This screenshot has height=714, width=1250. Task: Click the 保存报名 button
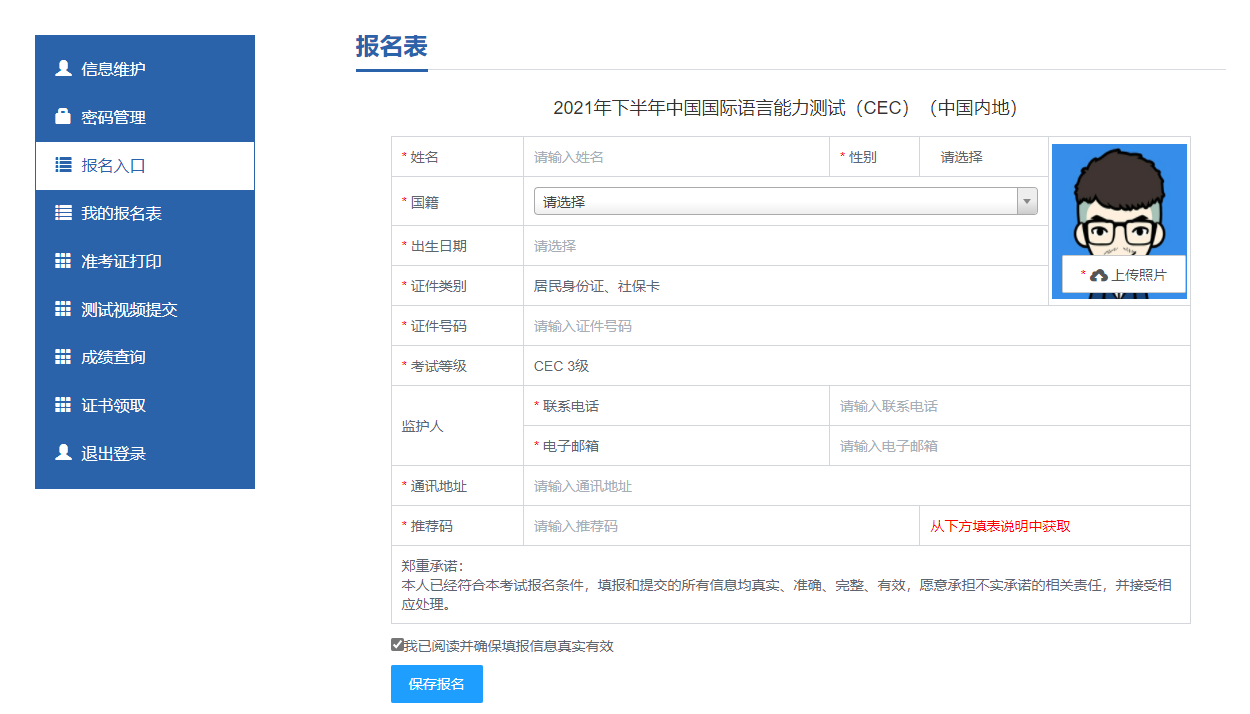pyautogui.click(x=437, y=684)
